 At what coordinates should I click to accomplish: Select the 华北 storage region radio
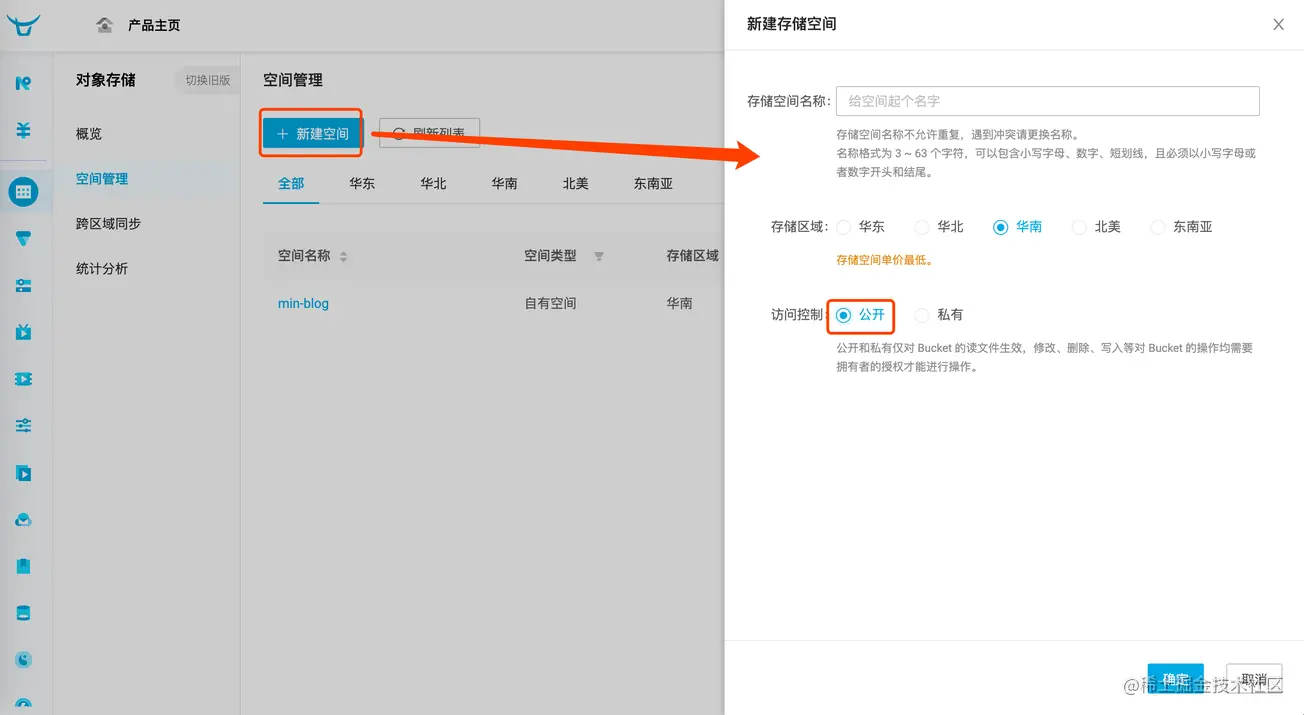pos(922,227)
